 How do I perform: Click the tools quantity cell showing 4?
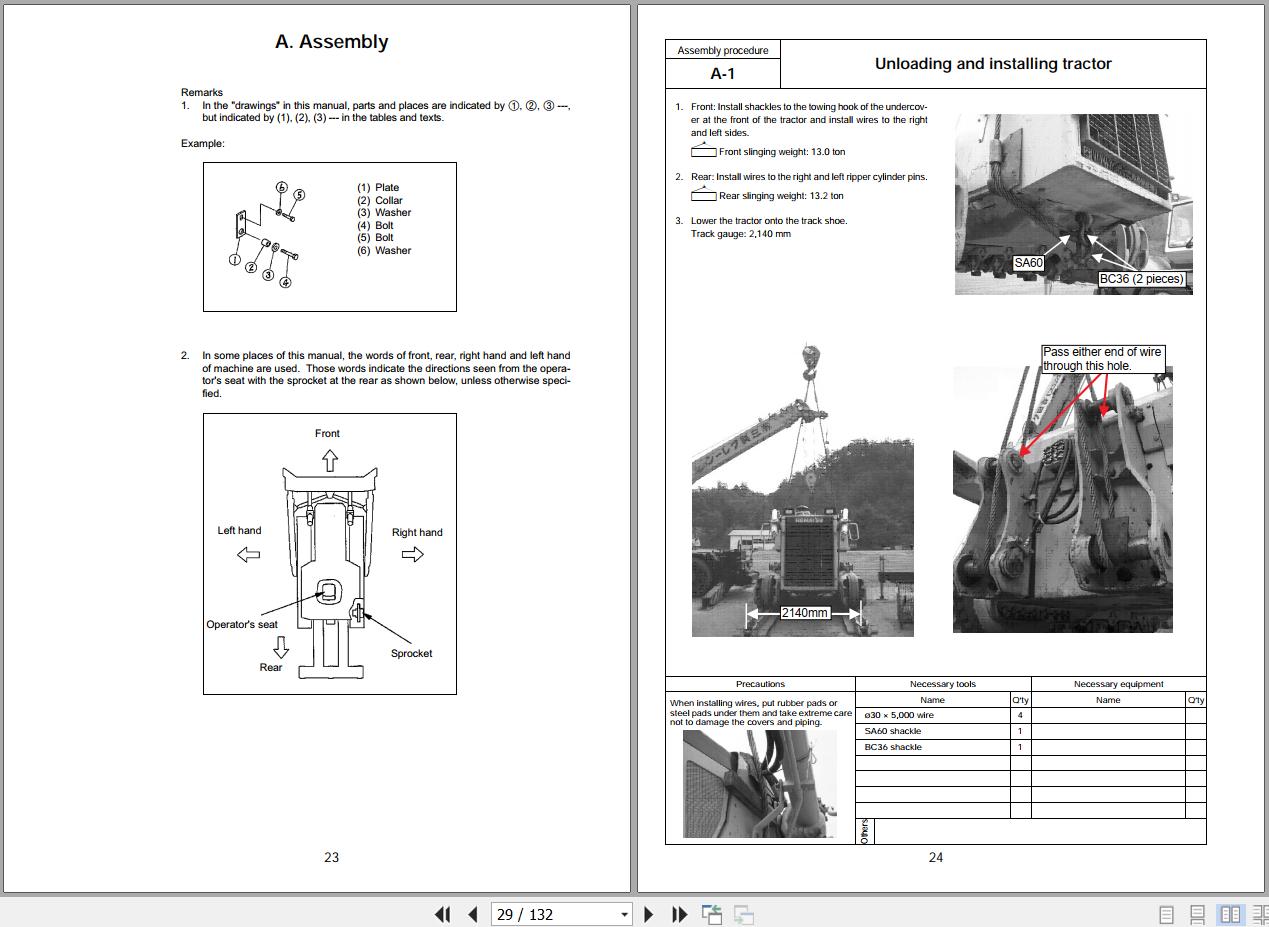(1020, 715)
